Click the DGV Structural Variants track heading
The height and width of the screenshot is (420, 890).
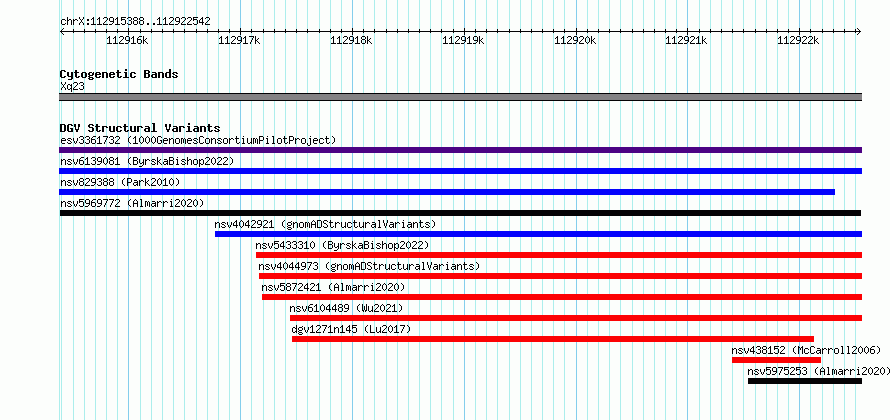coord(140,128)
